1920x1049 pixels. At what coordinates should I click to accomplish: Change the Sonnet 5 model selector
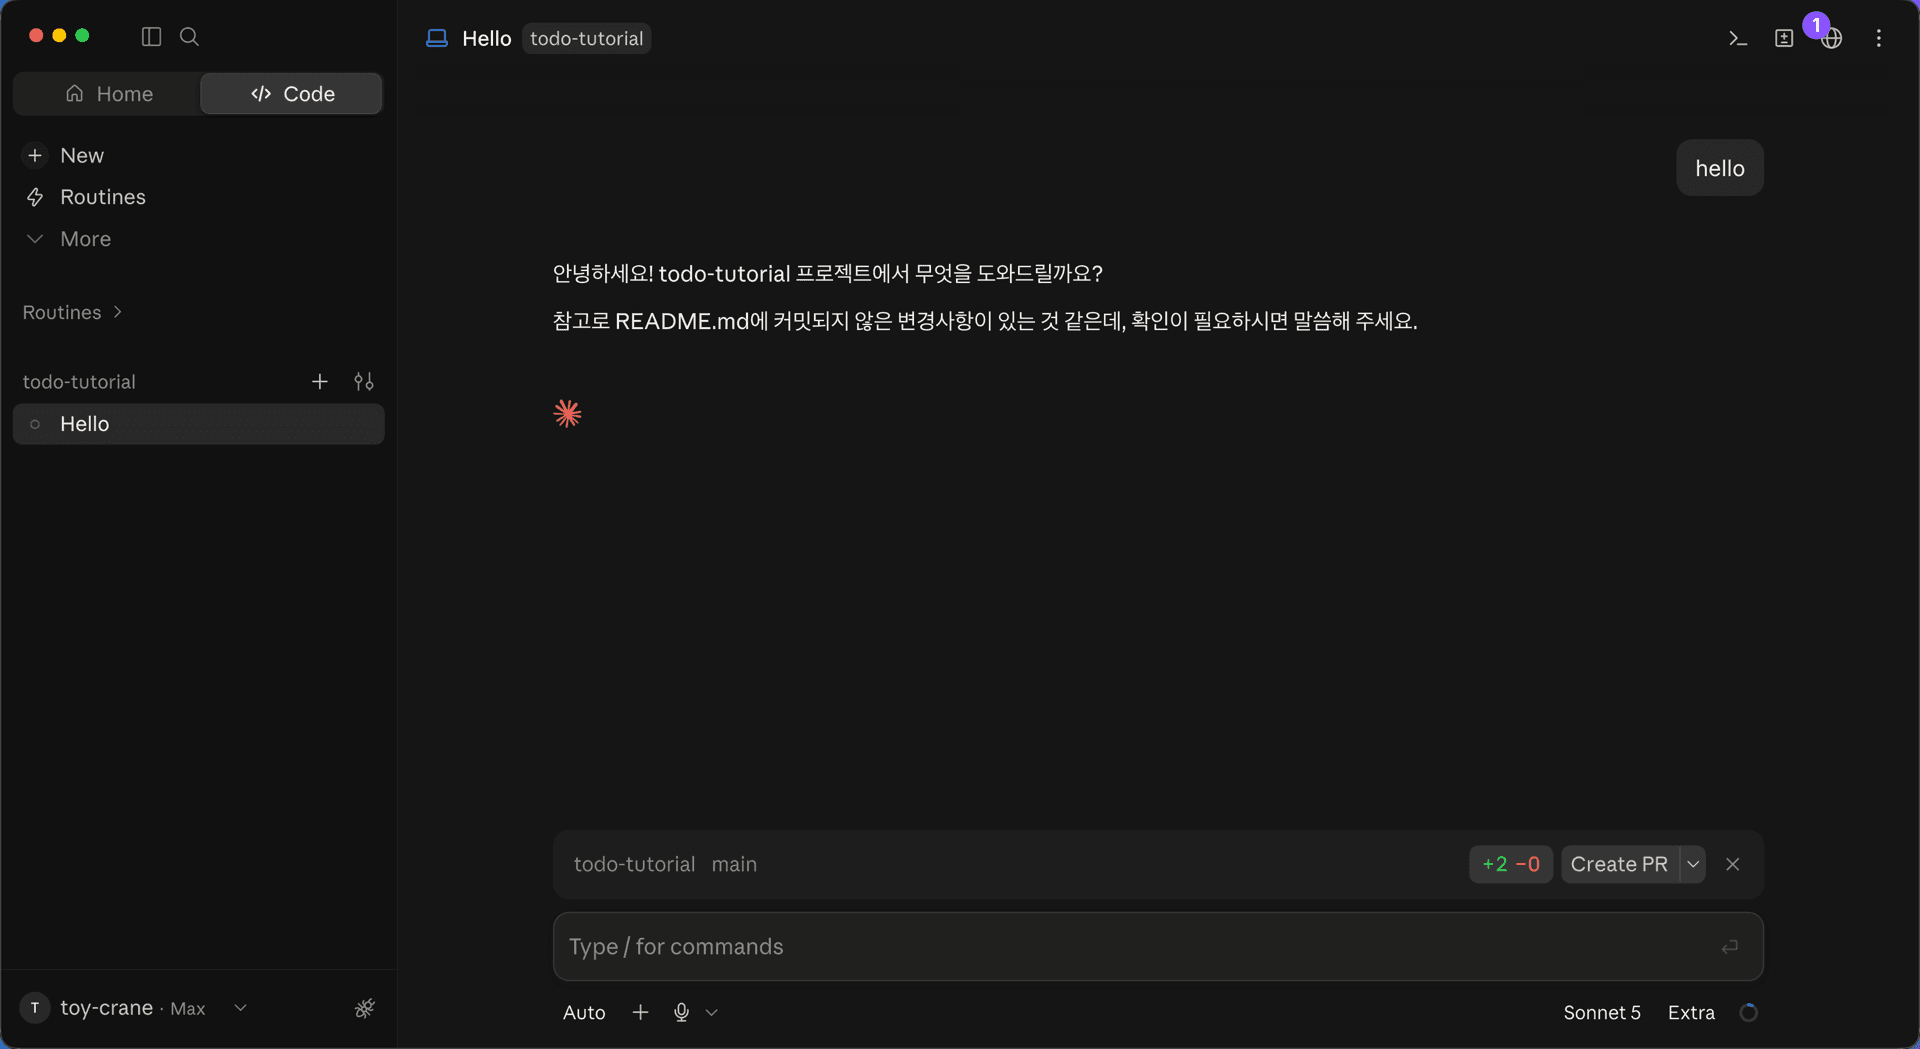point(1602,1013)
